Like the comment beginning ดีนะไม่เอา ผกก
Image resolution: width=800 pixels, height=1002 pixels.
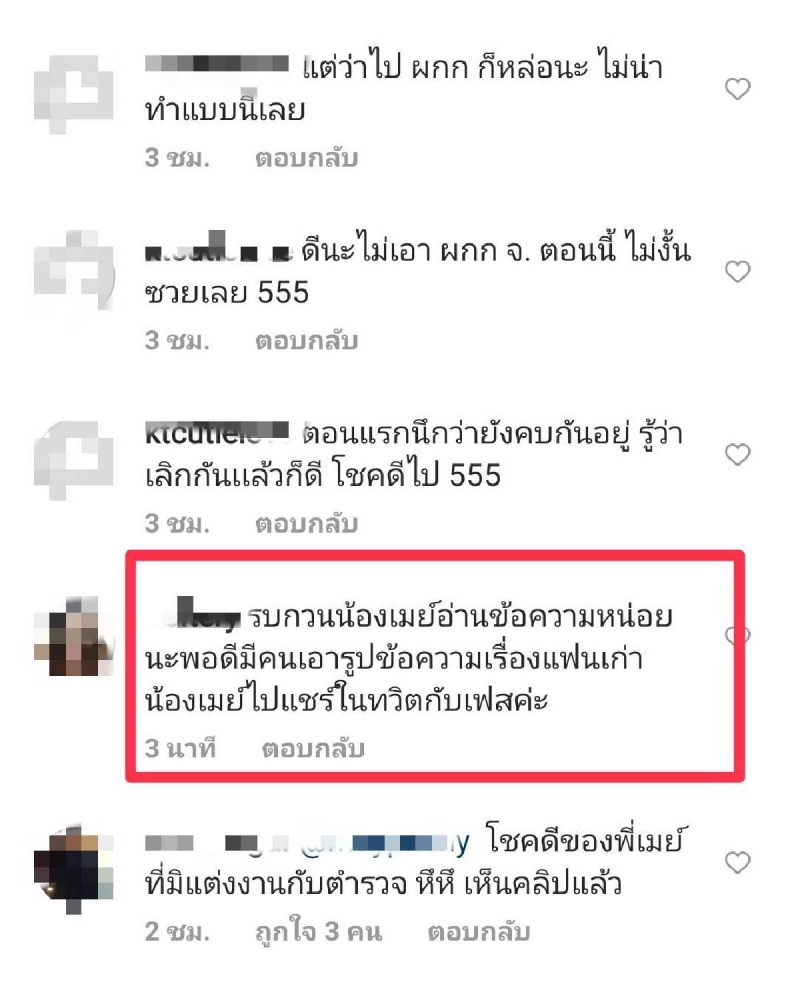click(737, 272)
